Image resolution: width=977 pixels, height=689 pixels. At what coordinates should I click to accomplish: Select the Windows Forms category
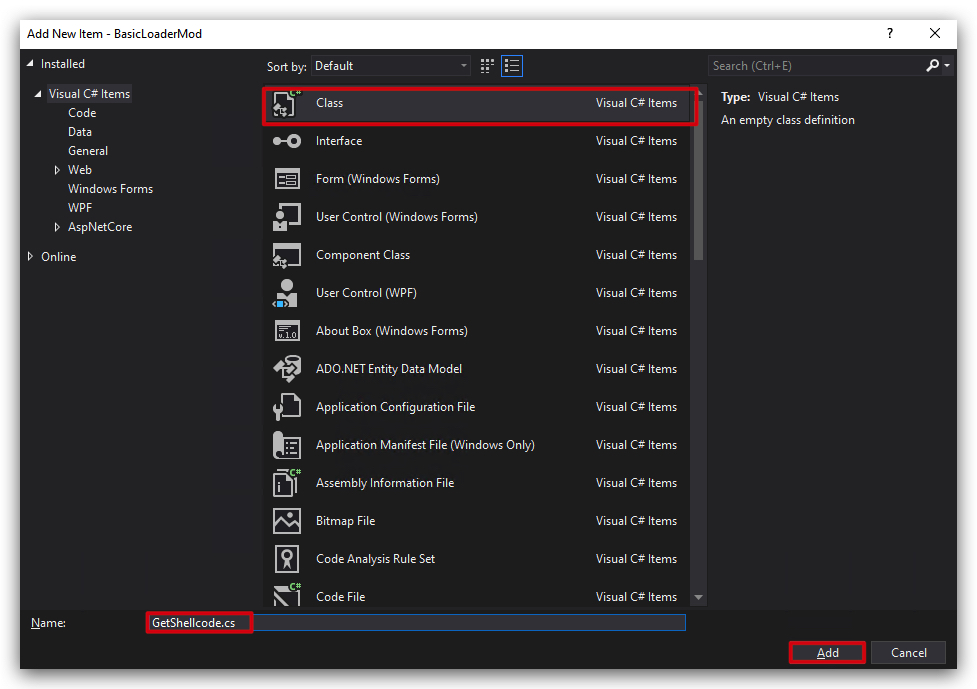click(110, 189)
